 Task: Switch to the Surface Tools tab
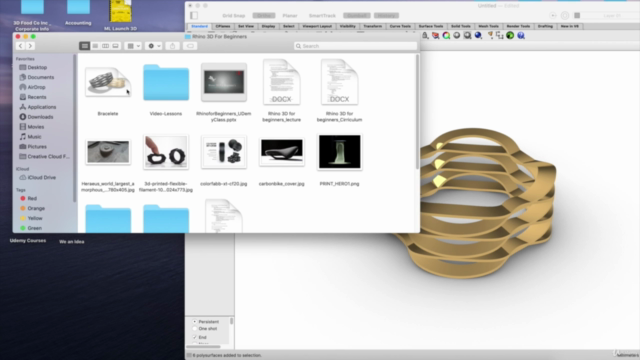click(x=431, y=26)
